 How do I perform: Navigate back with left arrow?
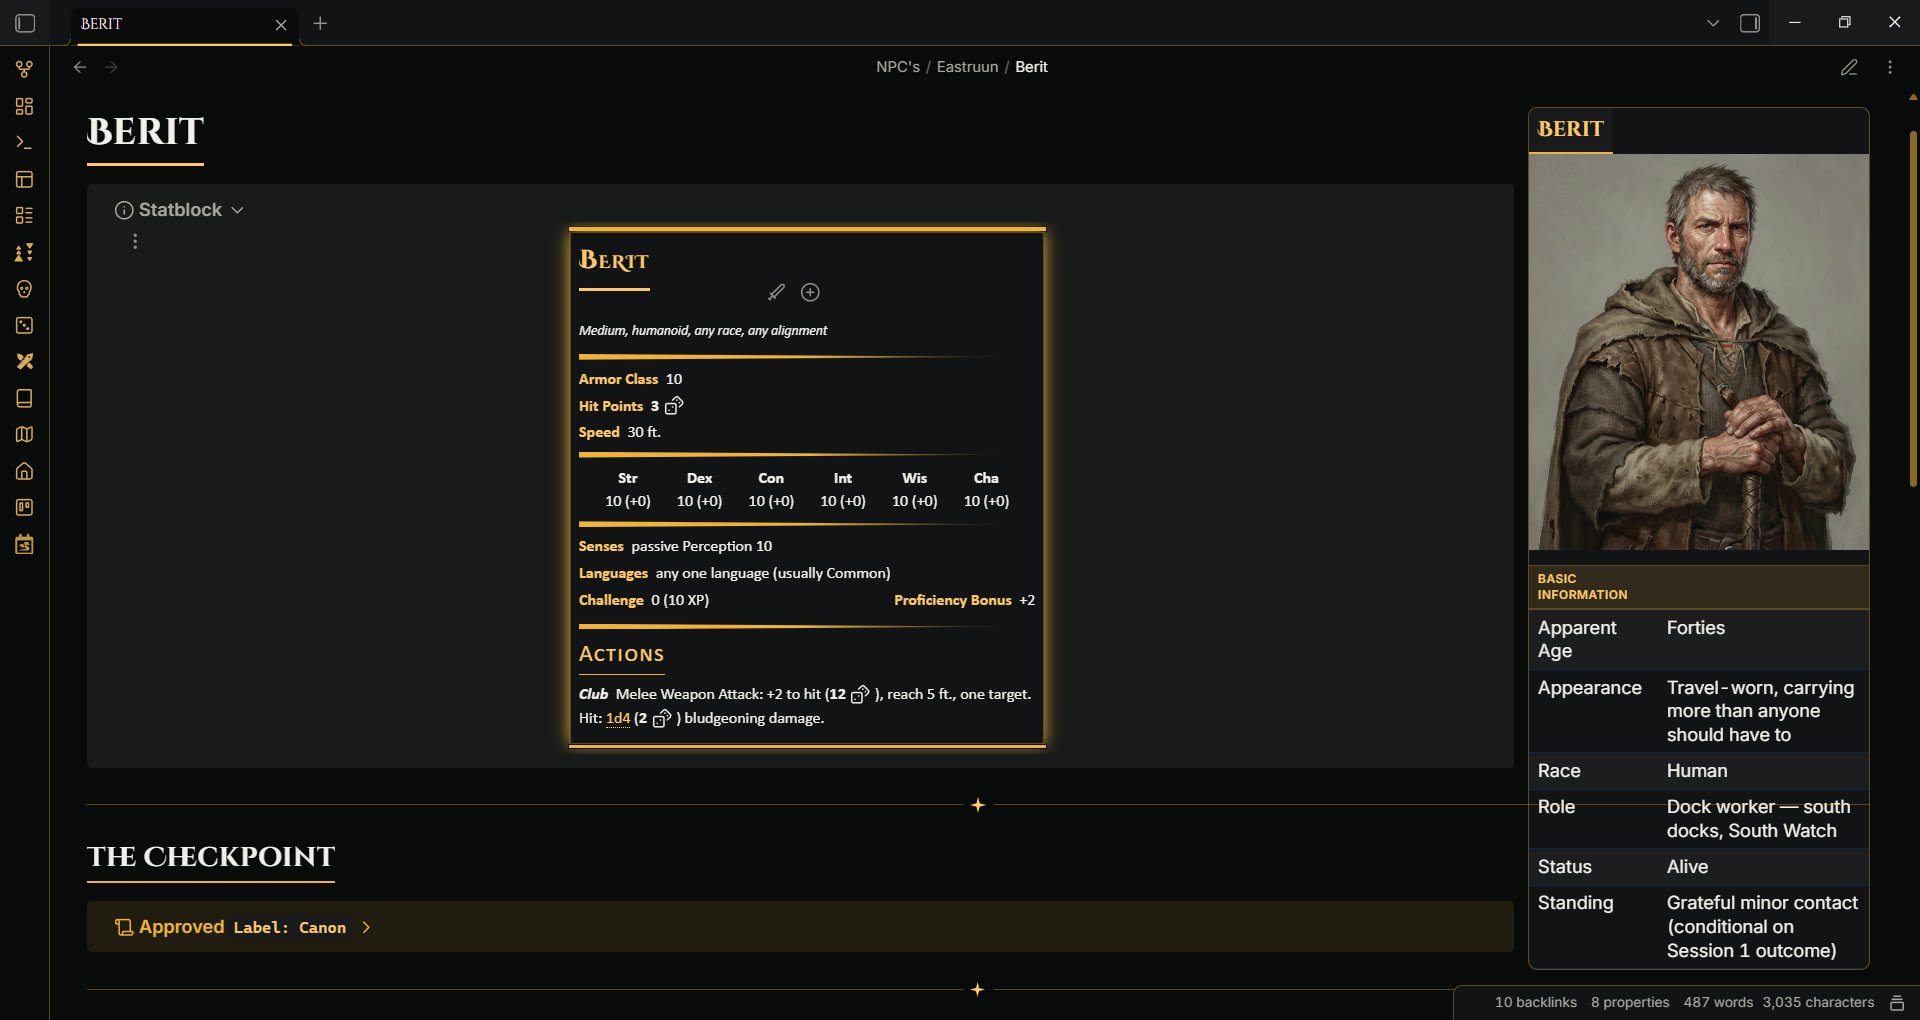[x=80, y=67]
